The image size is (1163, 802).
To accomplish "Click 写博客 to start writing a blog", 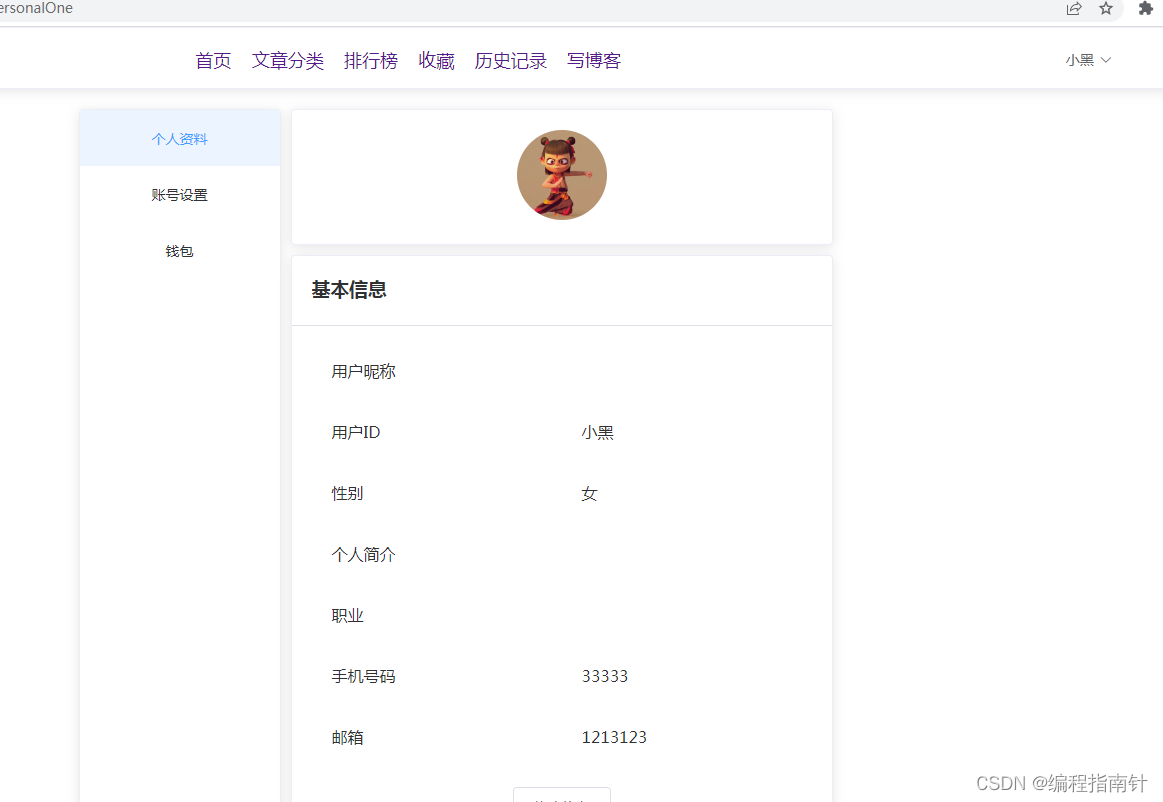I will pyautogui.click(x=593, y=60).
